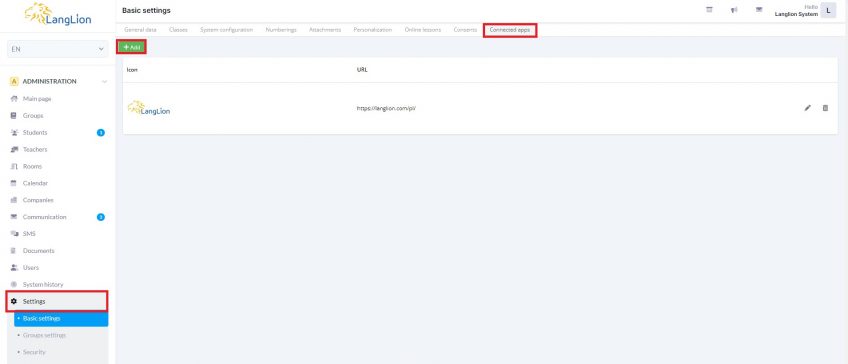Open Communication section in sidebar
The width and height of the screenshot is (848, 364).
44,217
